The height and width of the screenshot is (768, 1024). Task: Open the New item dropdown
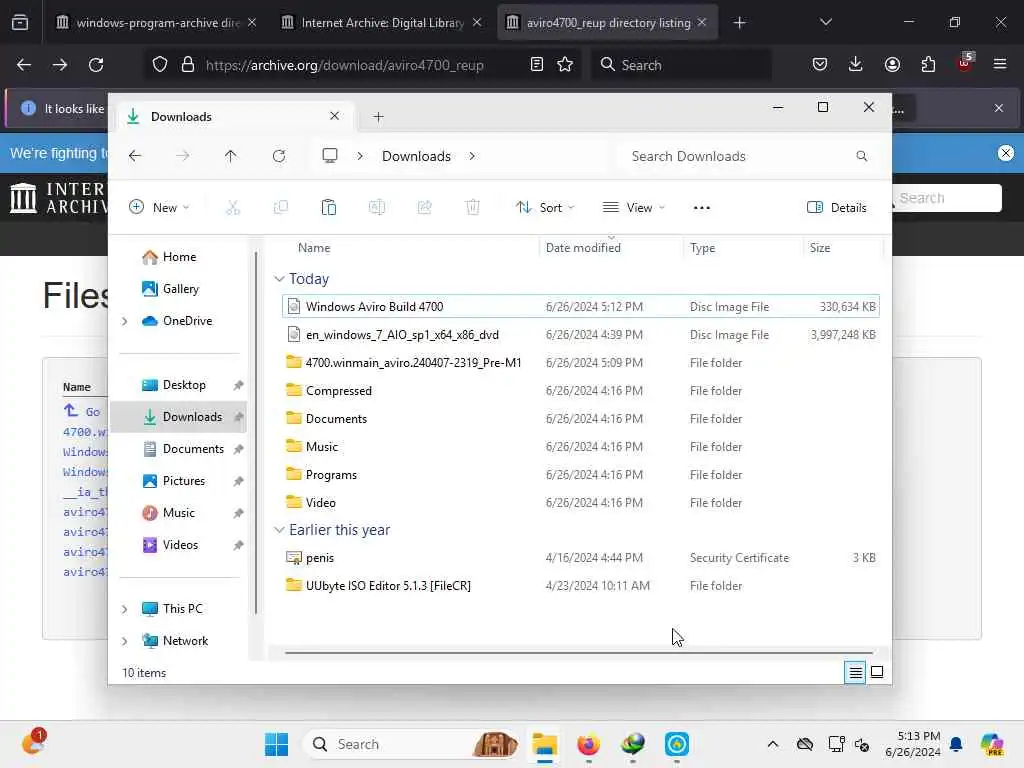159,208
